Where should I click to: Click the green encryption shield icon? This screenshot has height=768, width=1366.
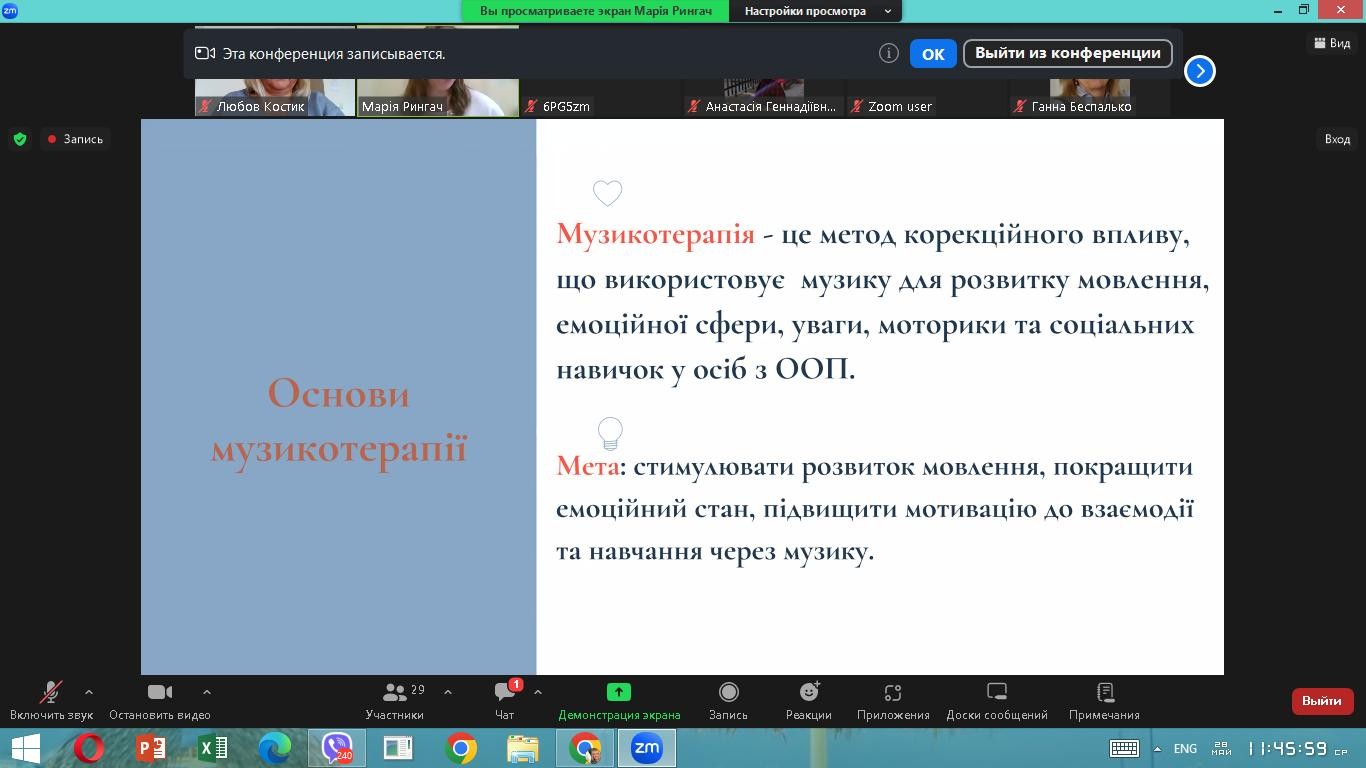pyautogui.click(x=20, y=139)
